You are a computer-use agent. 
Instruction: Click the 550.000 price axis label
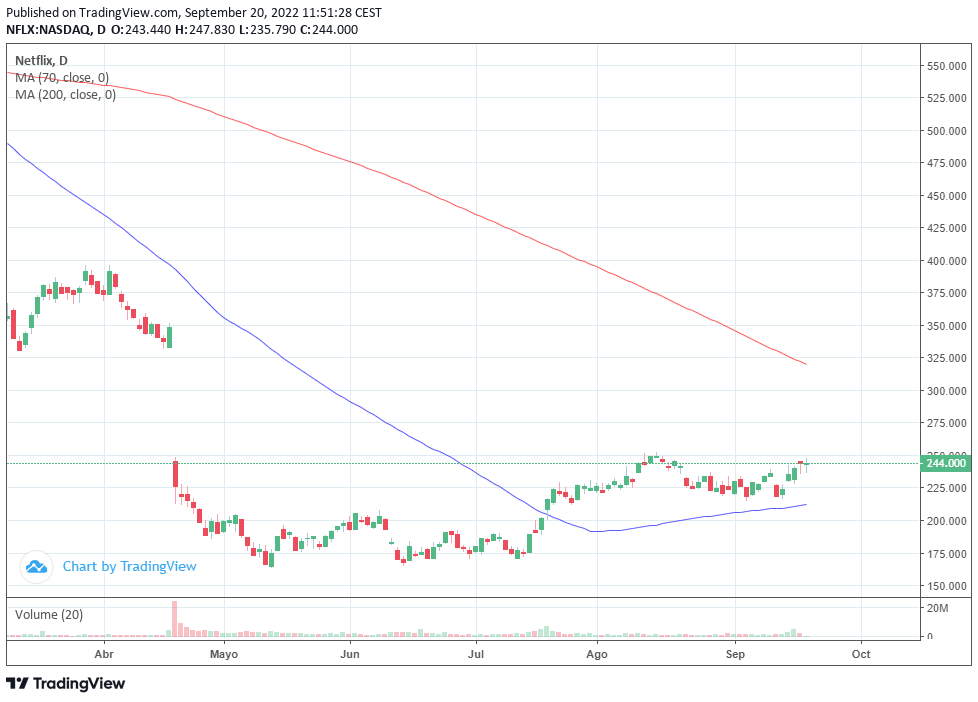click(946, 66)
